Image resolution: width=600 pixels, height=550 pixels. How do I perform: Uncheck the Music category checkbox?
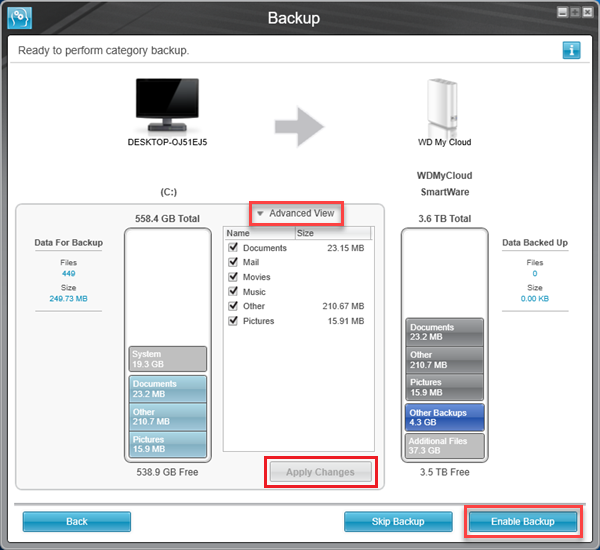point(233,291)
